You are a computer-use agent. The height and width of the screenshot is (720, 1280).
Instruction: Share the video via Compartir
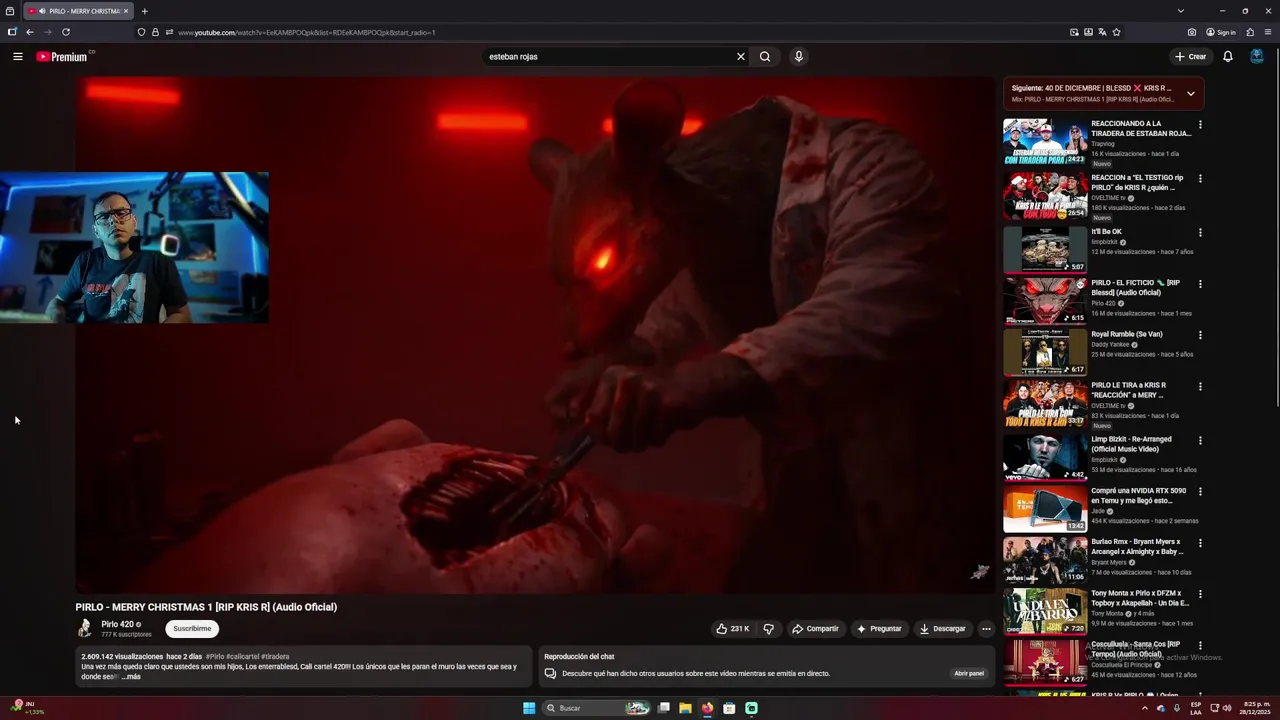point(815,629)
